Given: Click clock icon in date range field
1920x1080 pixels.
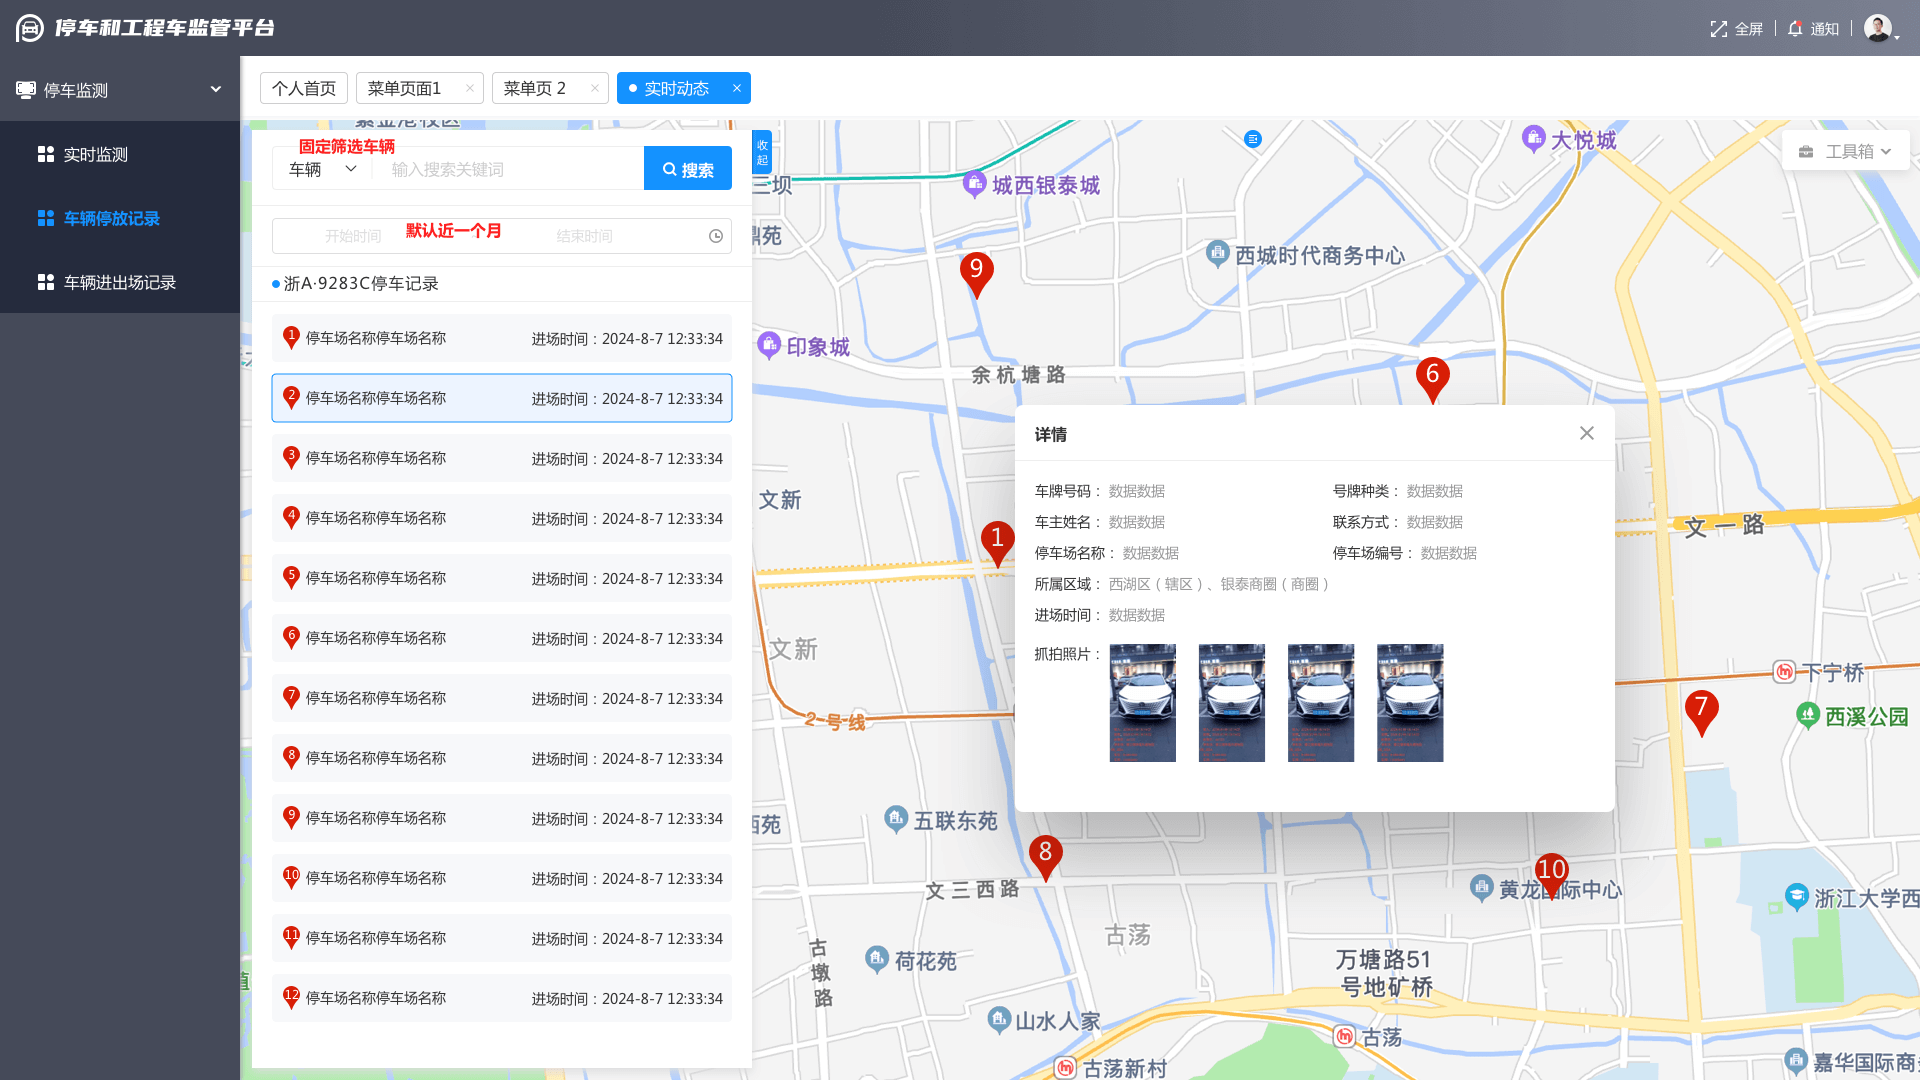Looking at the screenshot, I should pyautogui.click(x=716, y=236).
